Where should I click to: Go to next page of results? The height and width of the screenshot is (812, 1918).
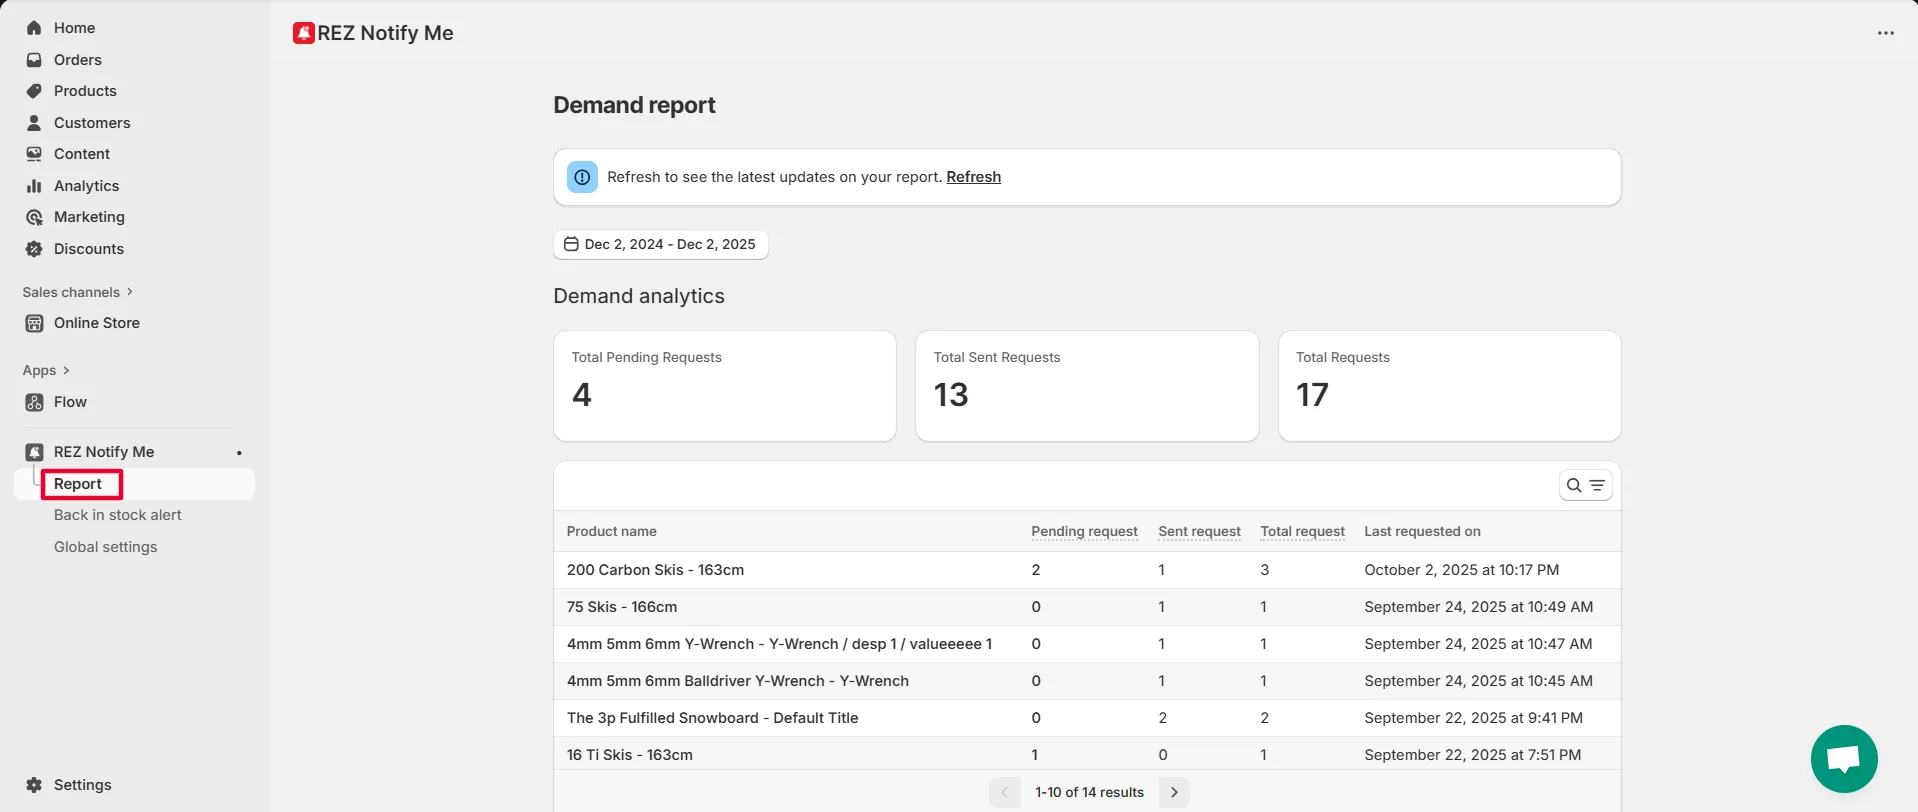(1174, 792)
